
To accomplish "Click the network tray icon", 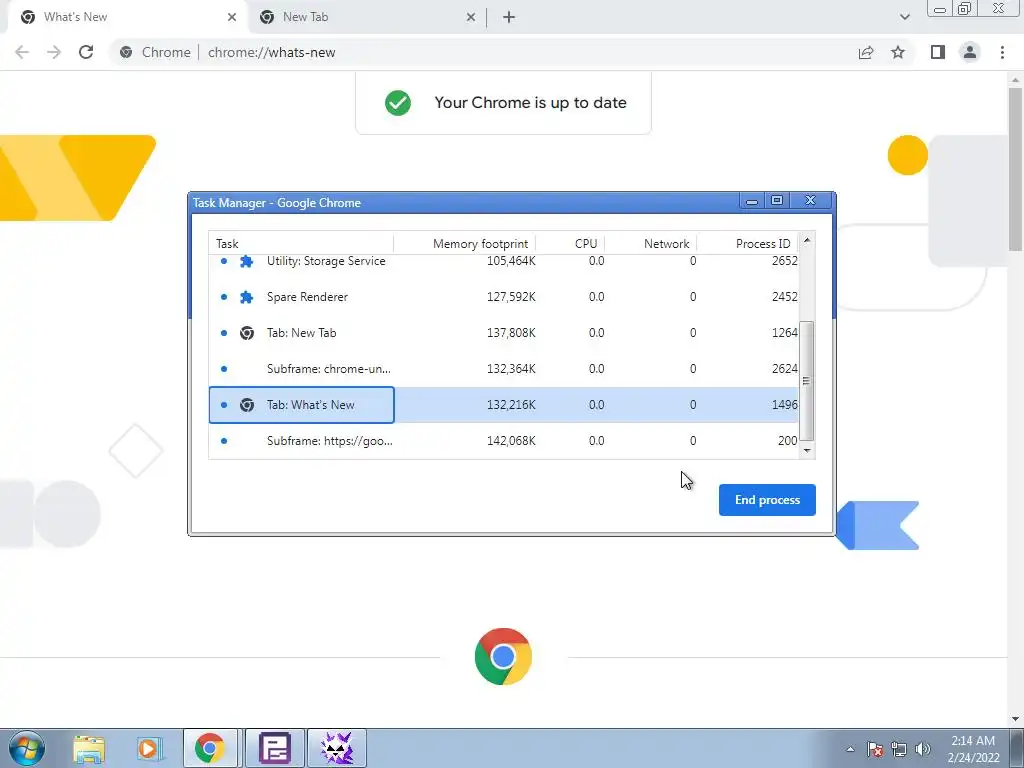I will click(899, 749).
